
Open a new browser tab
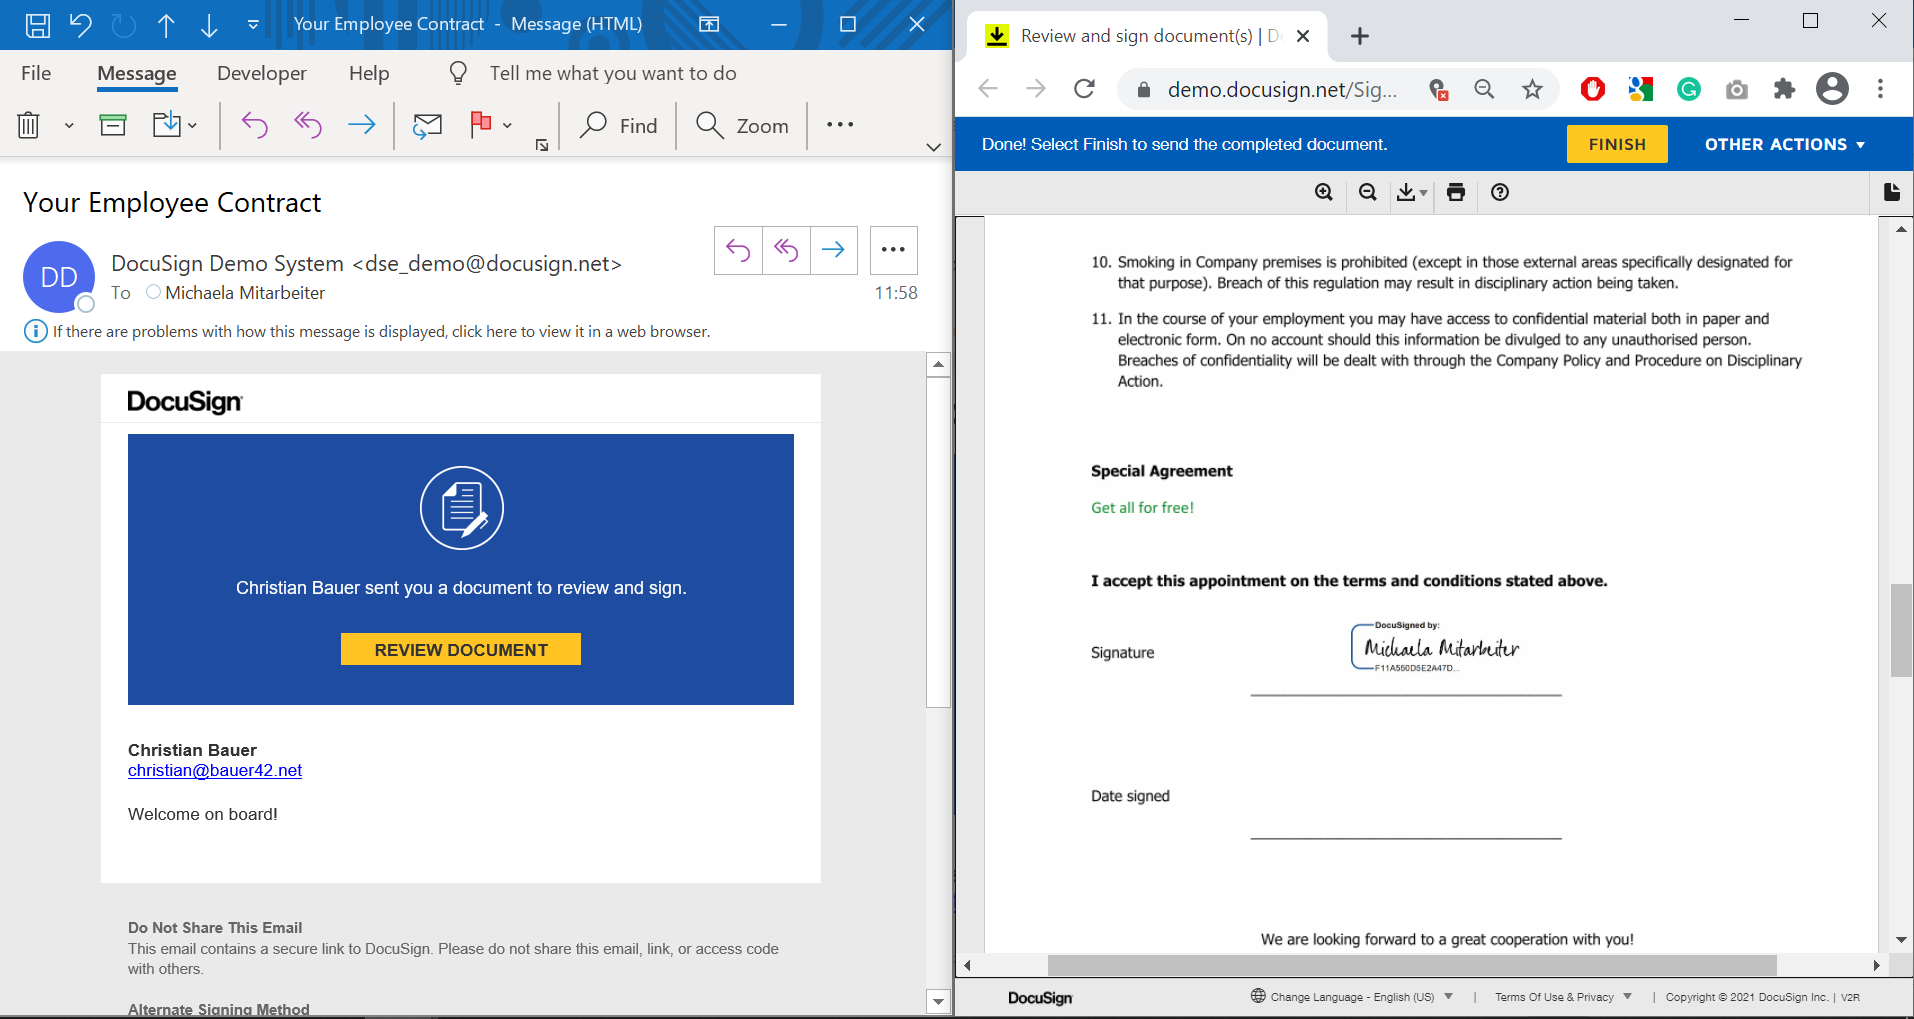(1359, 36)
